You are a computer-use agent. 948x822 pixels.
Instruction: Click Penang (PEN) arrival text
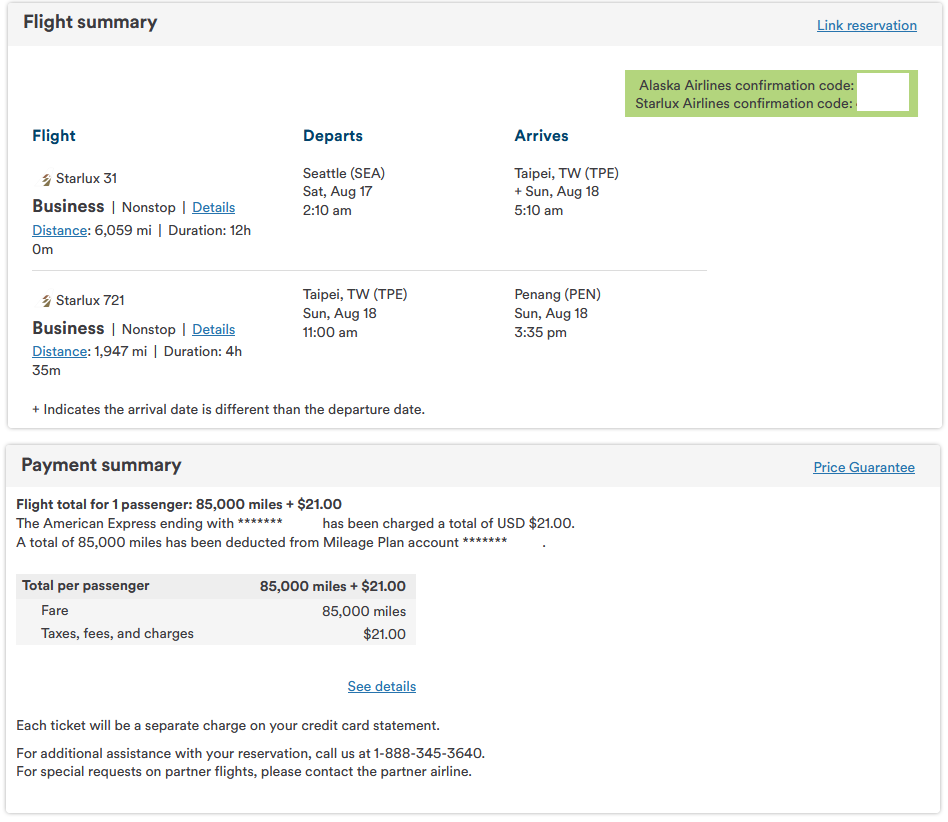coord(557,294)
